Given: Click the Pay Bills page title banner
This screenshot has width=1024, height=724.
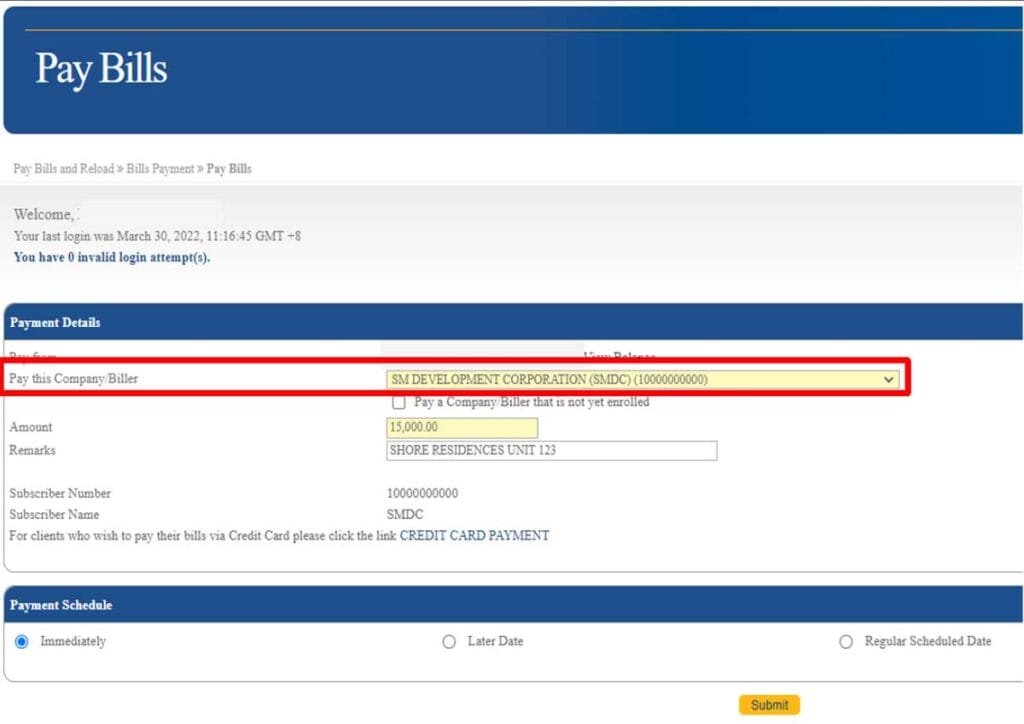Looking at the screenshot, I should pyautogui.click(x=101, y=68).
